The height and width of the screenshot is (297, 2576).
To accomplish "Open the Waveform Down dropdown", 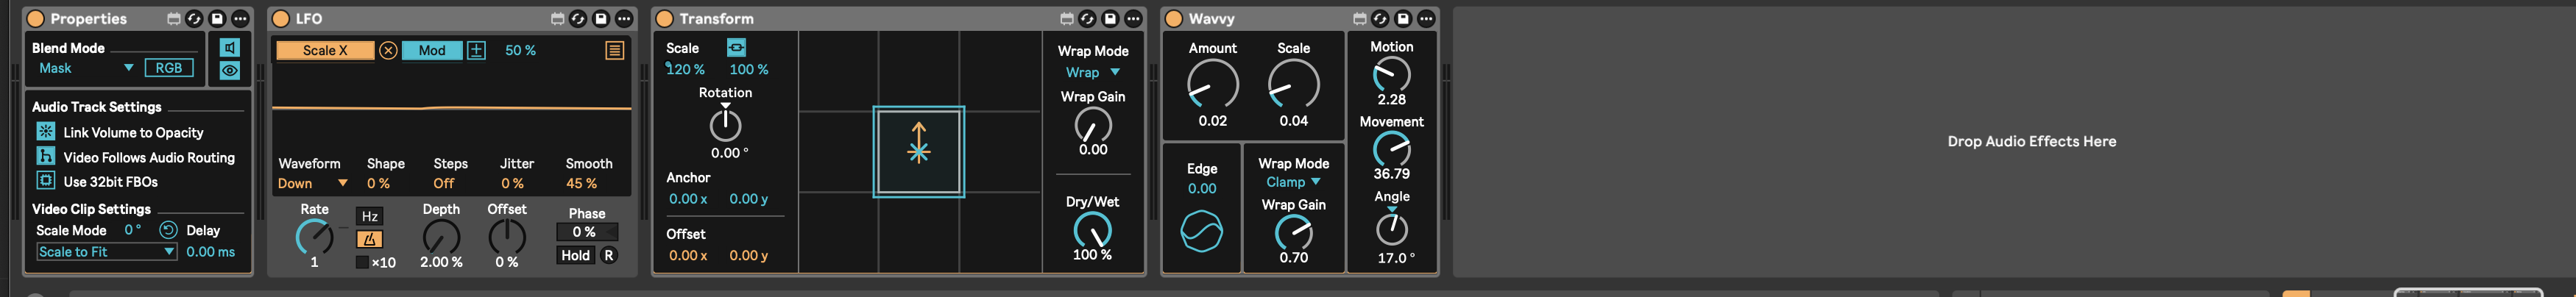I will [x=312, y=184].
